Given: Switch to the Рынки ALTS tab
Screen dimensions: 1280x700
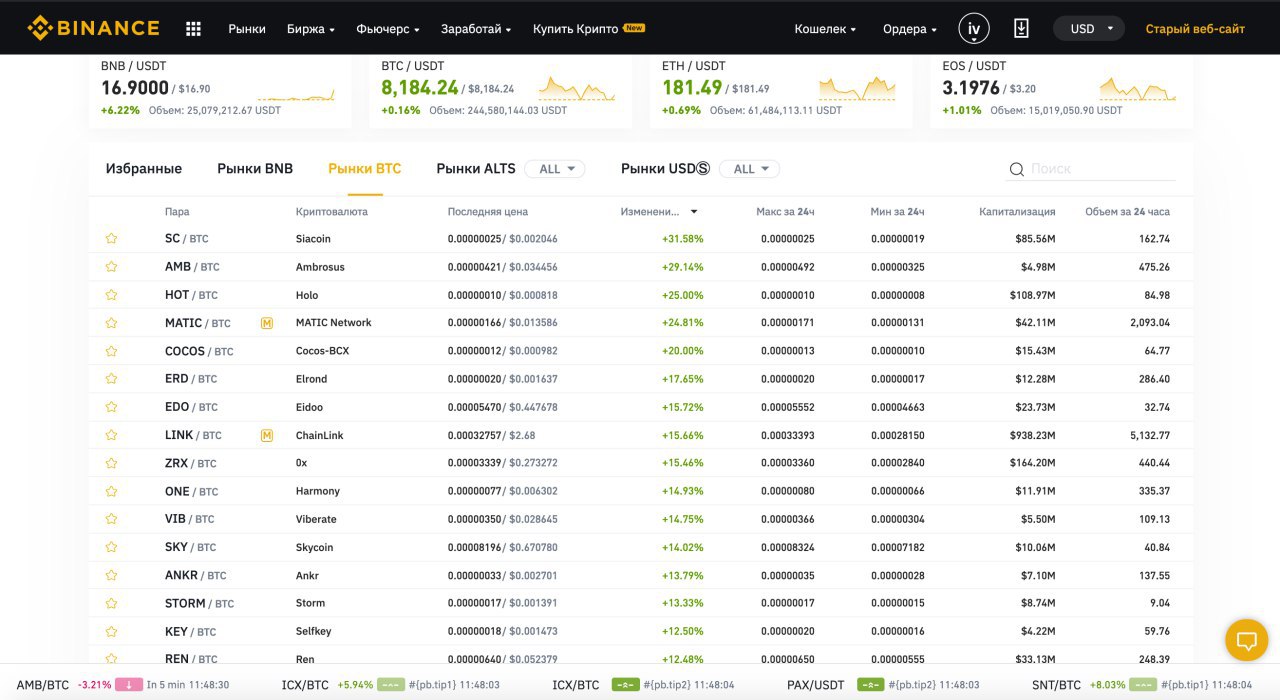Looking at the screenshot, I should 476,169.
